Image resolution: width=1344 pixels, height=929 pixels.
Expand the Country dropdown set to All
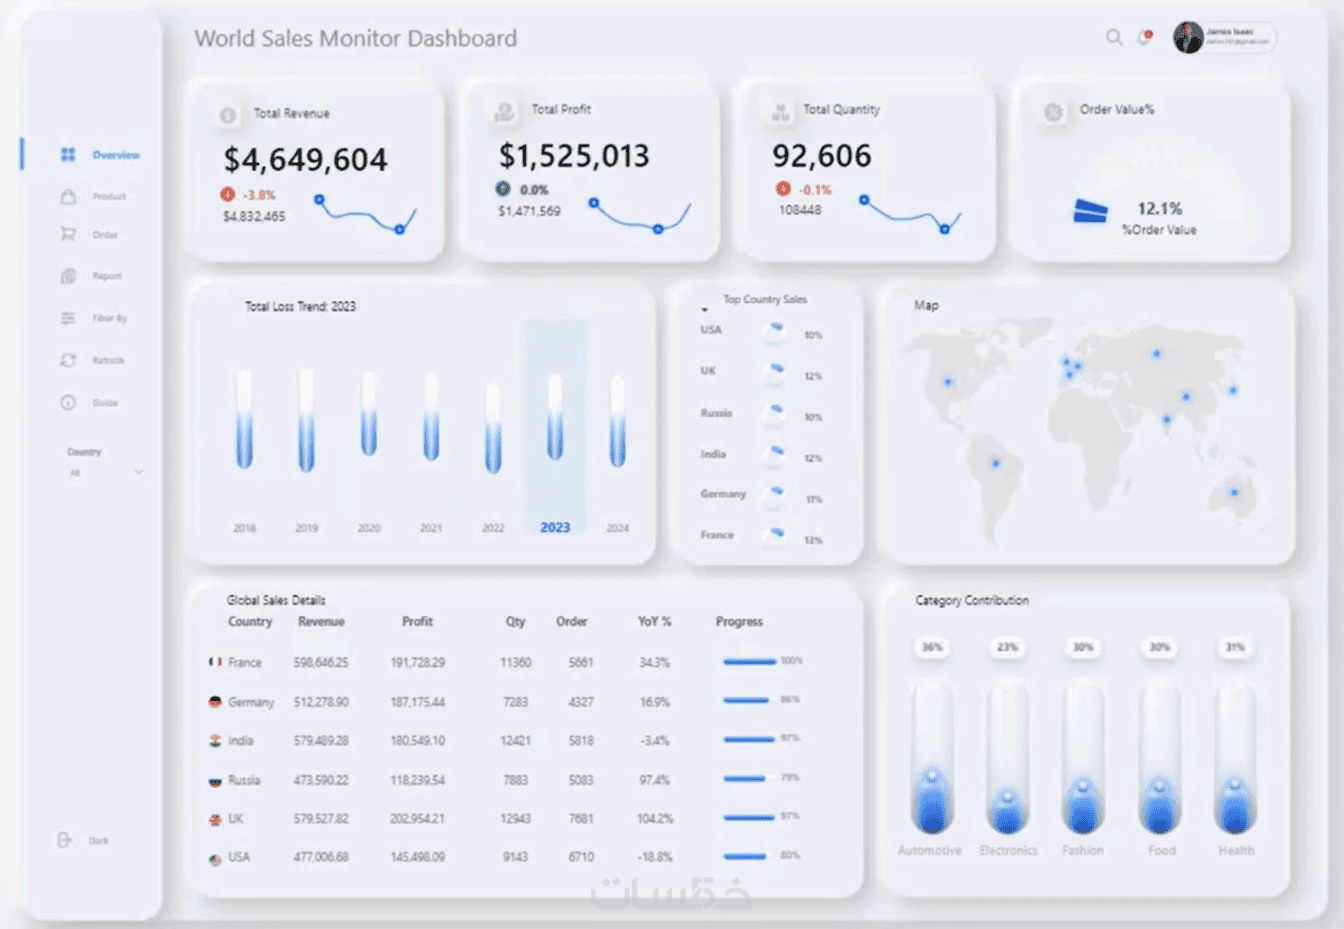click(105, 472)
